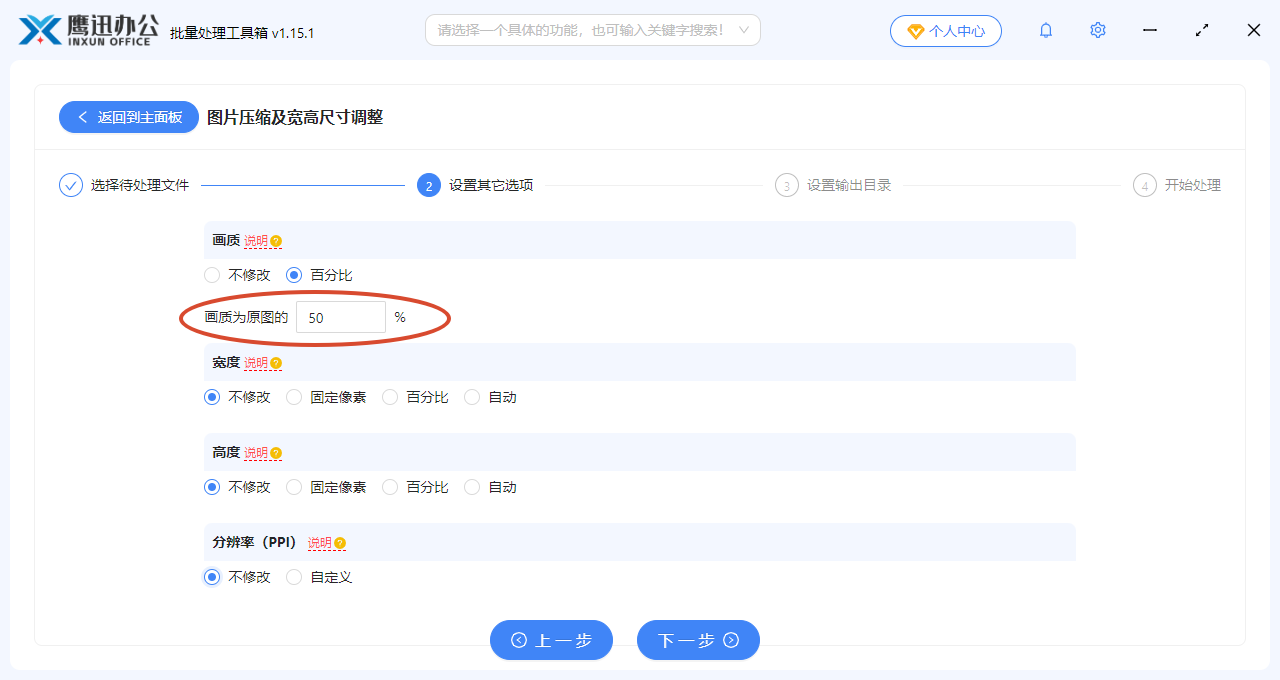The image size is (1280, 680).
Task: Close the application window
Action: 1254,30
